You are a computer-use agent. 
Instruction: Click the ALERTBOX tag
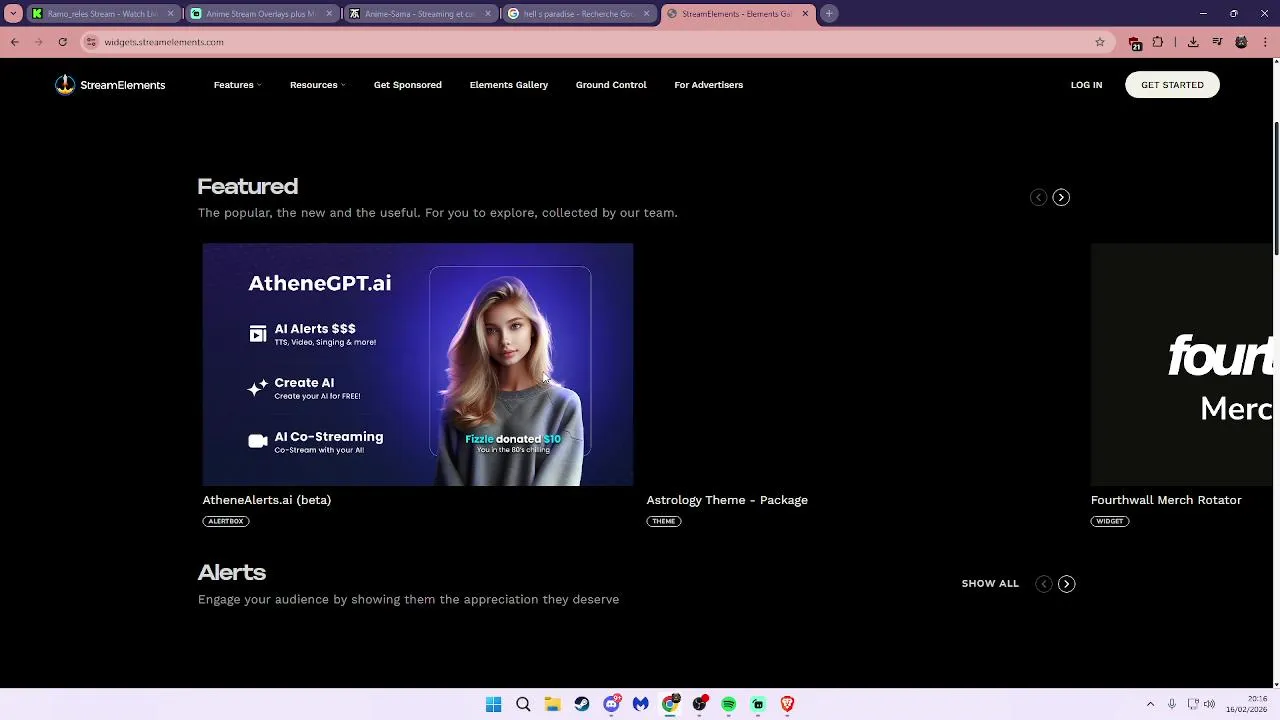point(225,521)
